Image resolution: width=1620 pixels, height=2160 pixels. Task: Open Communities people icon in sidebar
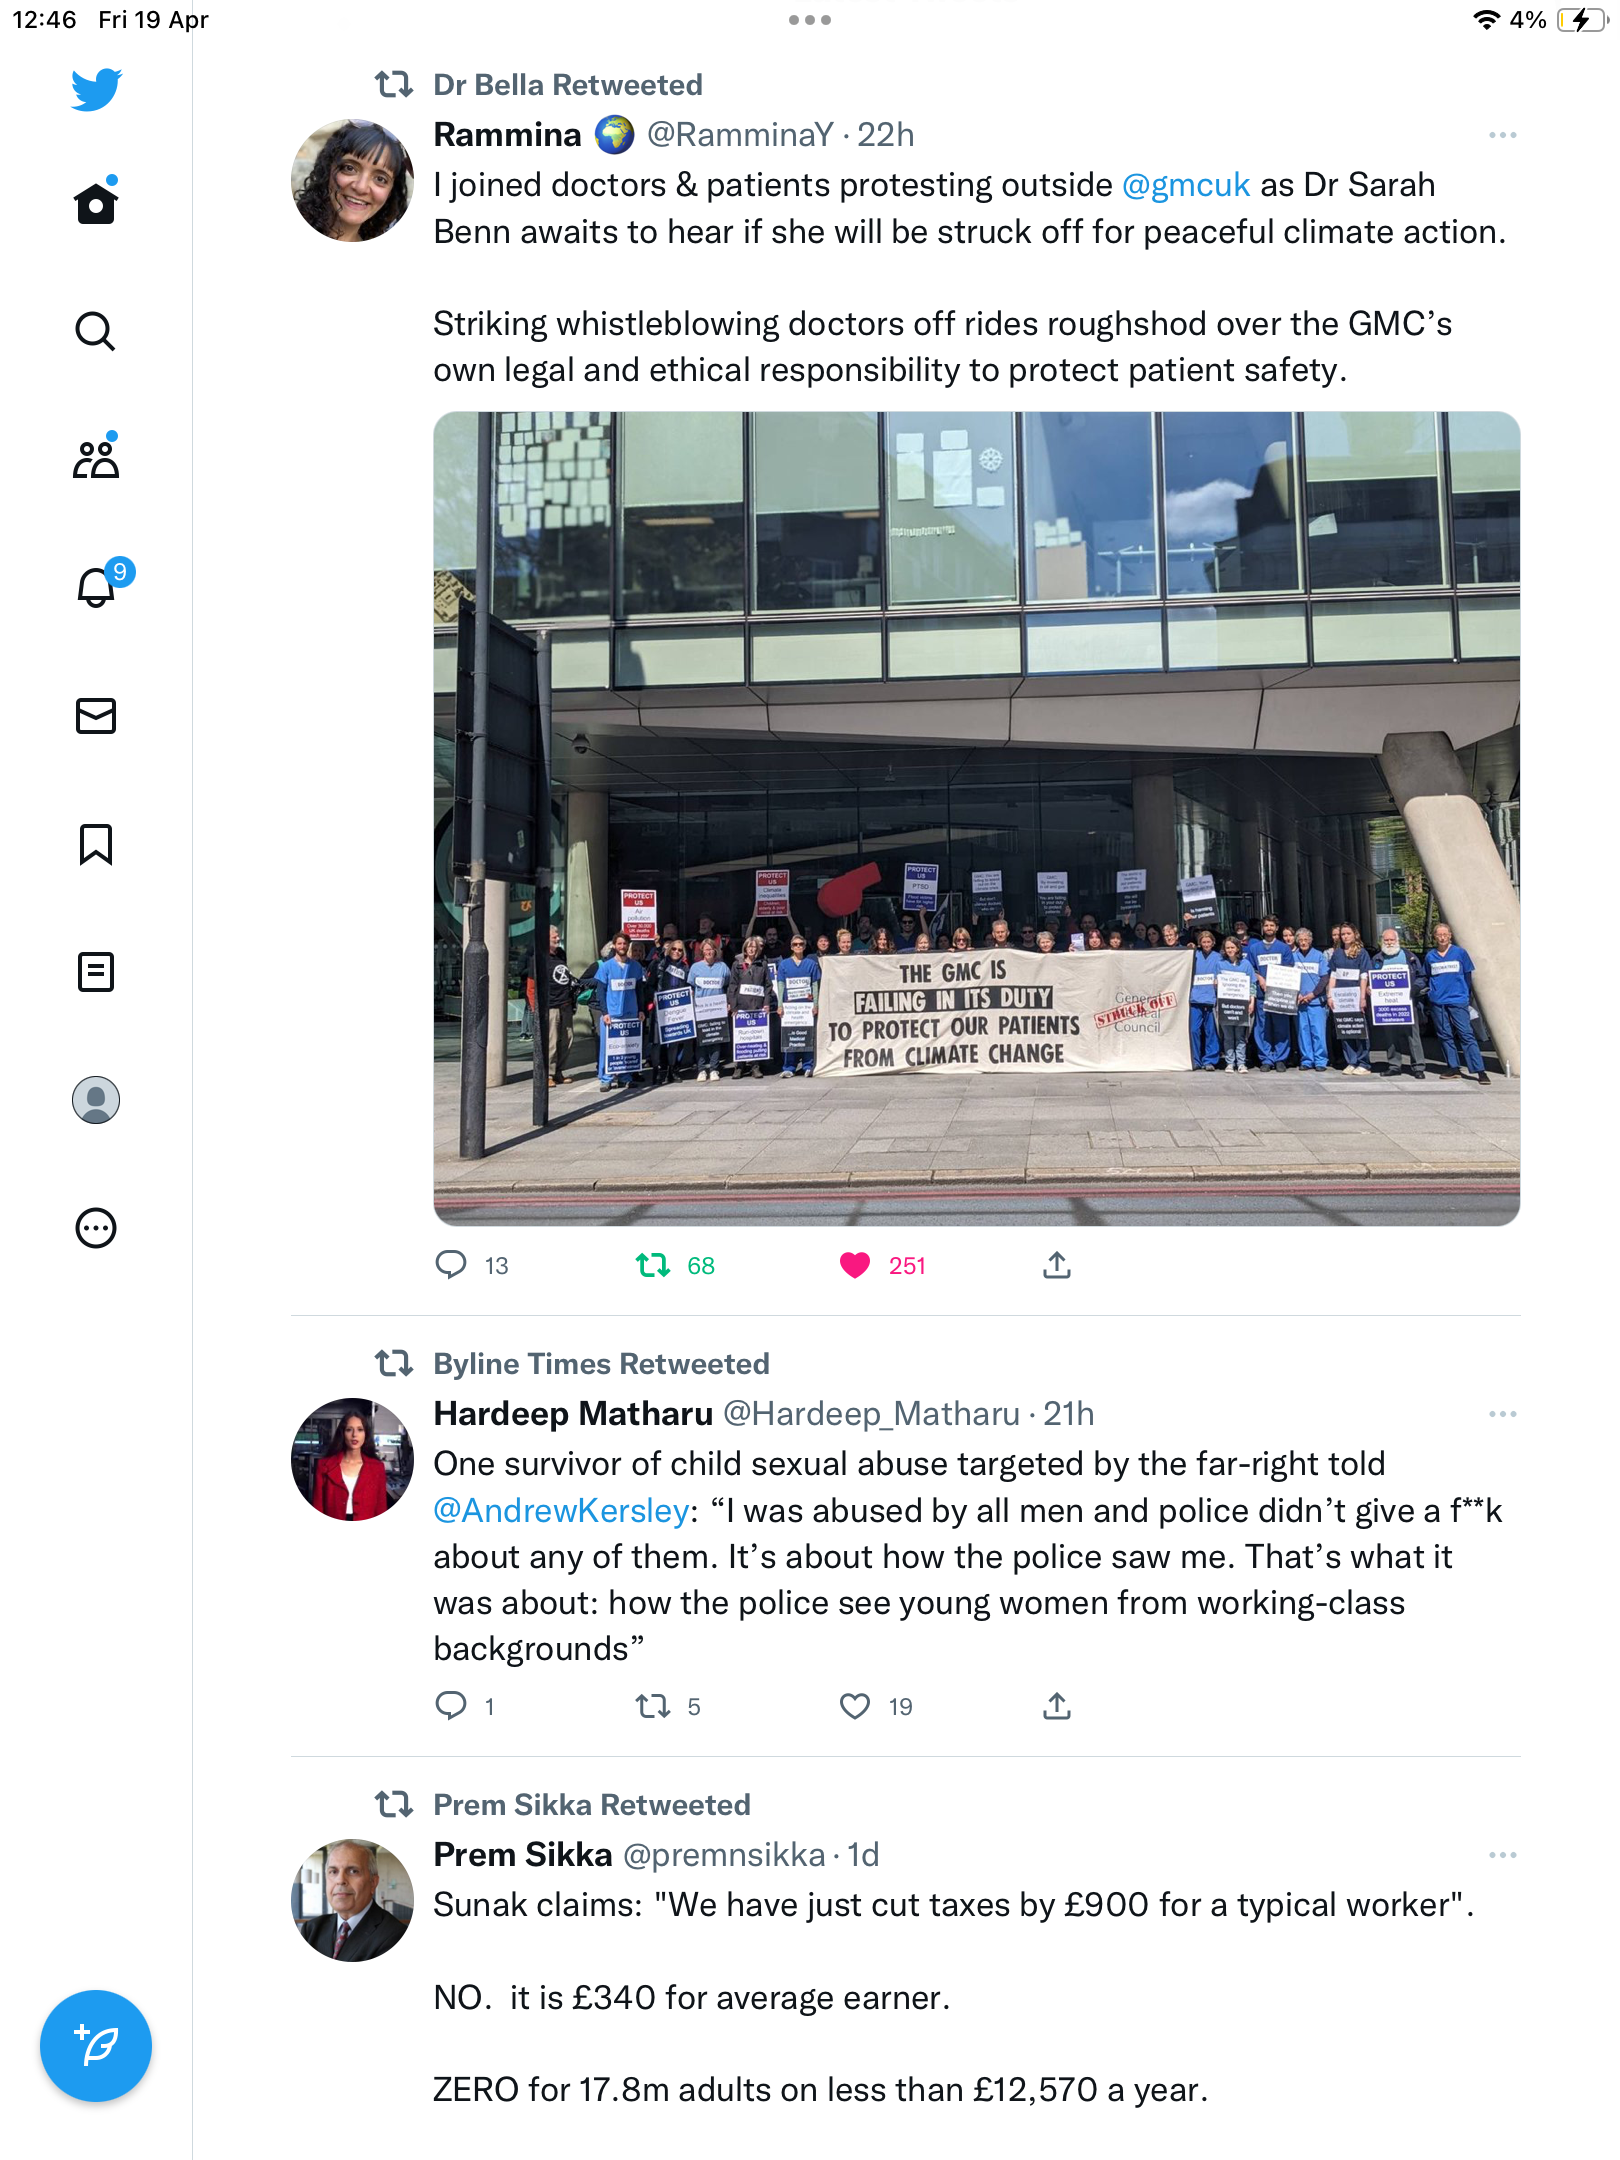click(x=96, y=458)
